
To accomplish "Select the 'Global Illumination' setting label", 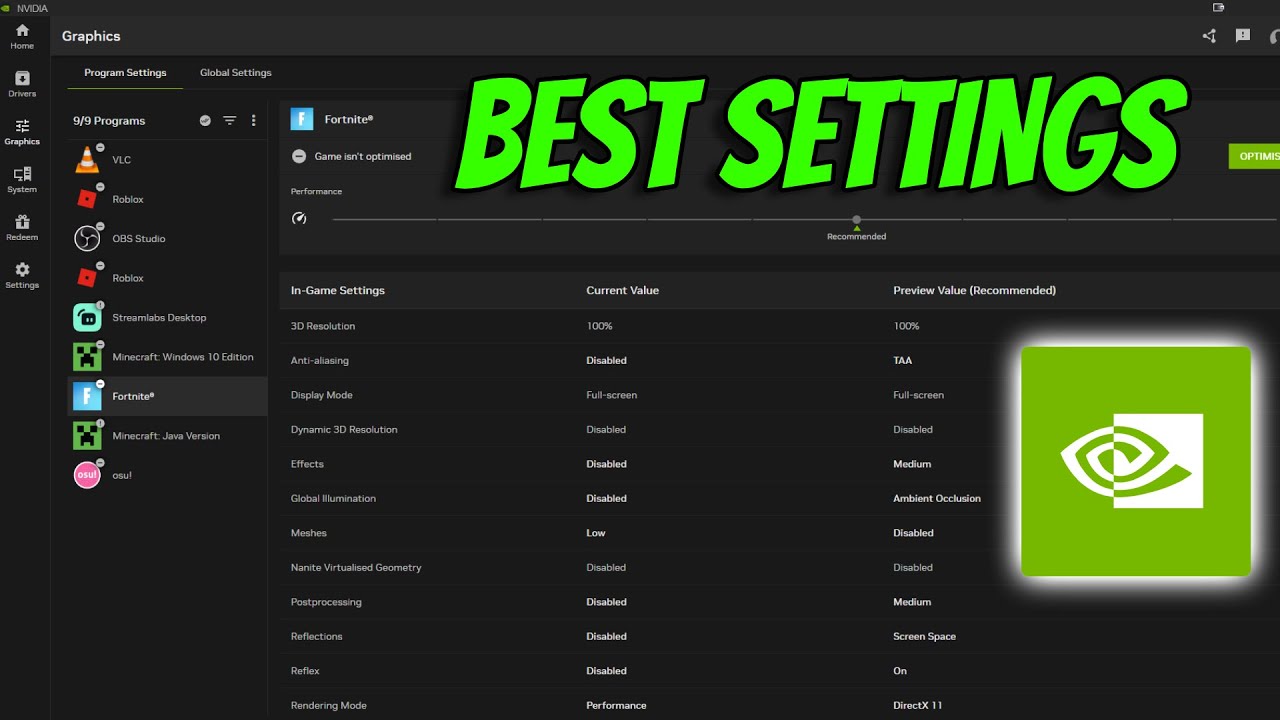I will click(333, 498).
